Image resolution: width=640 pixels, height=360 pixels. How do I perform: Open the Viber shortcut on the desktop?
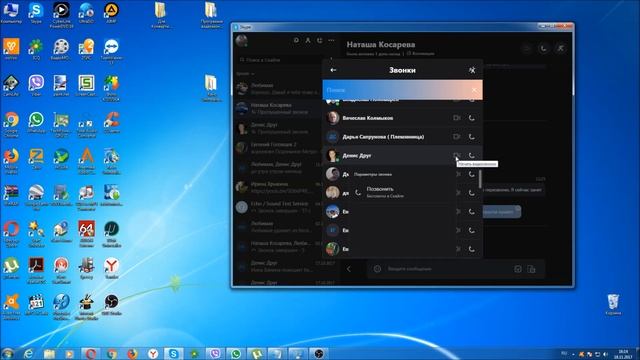(x=36, y=86)
